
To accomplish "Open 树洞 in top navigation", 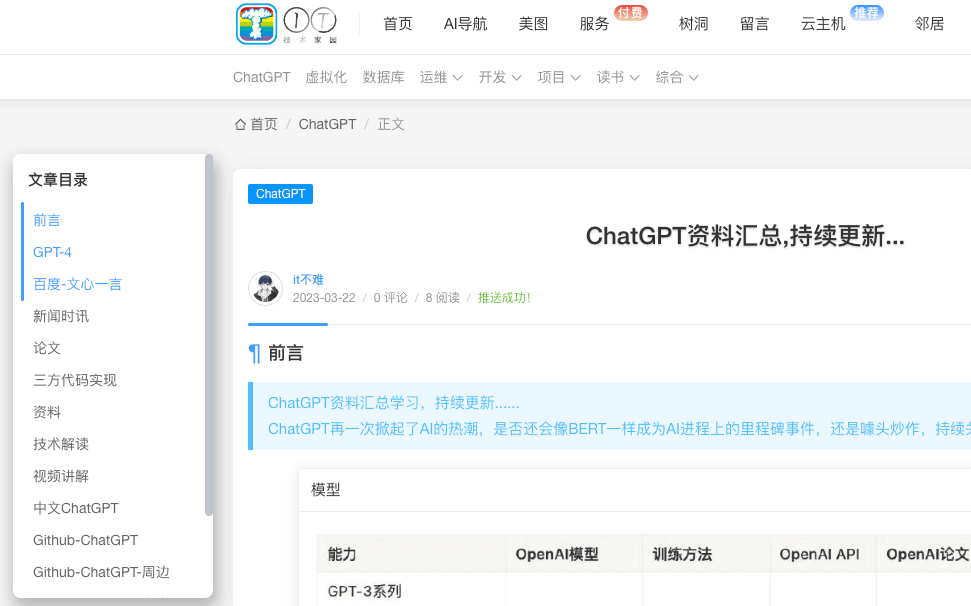I will (x=694, y=24).
